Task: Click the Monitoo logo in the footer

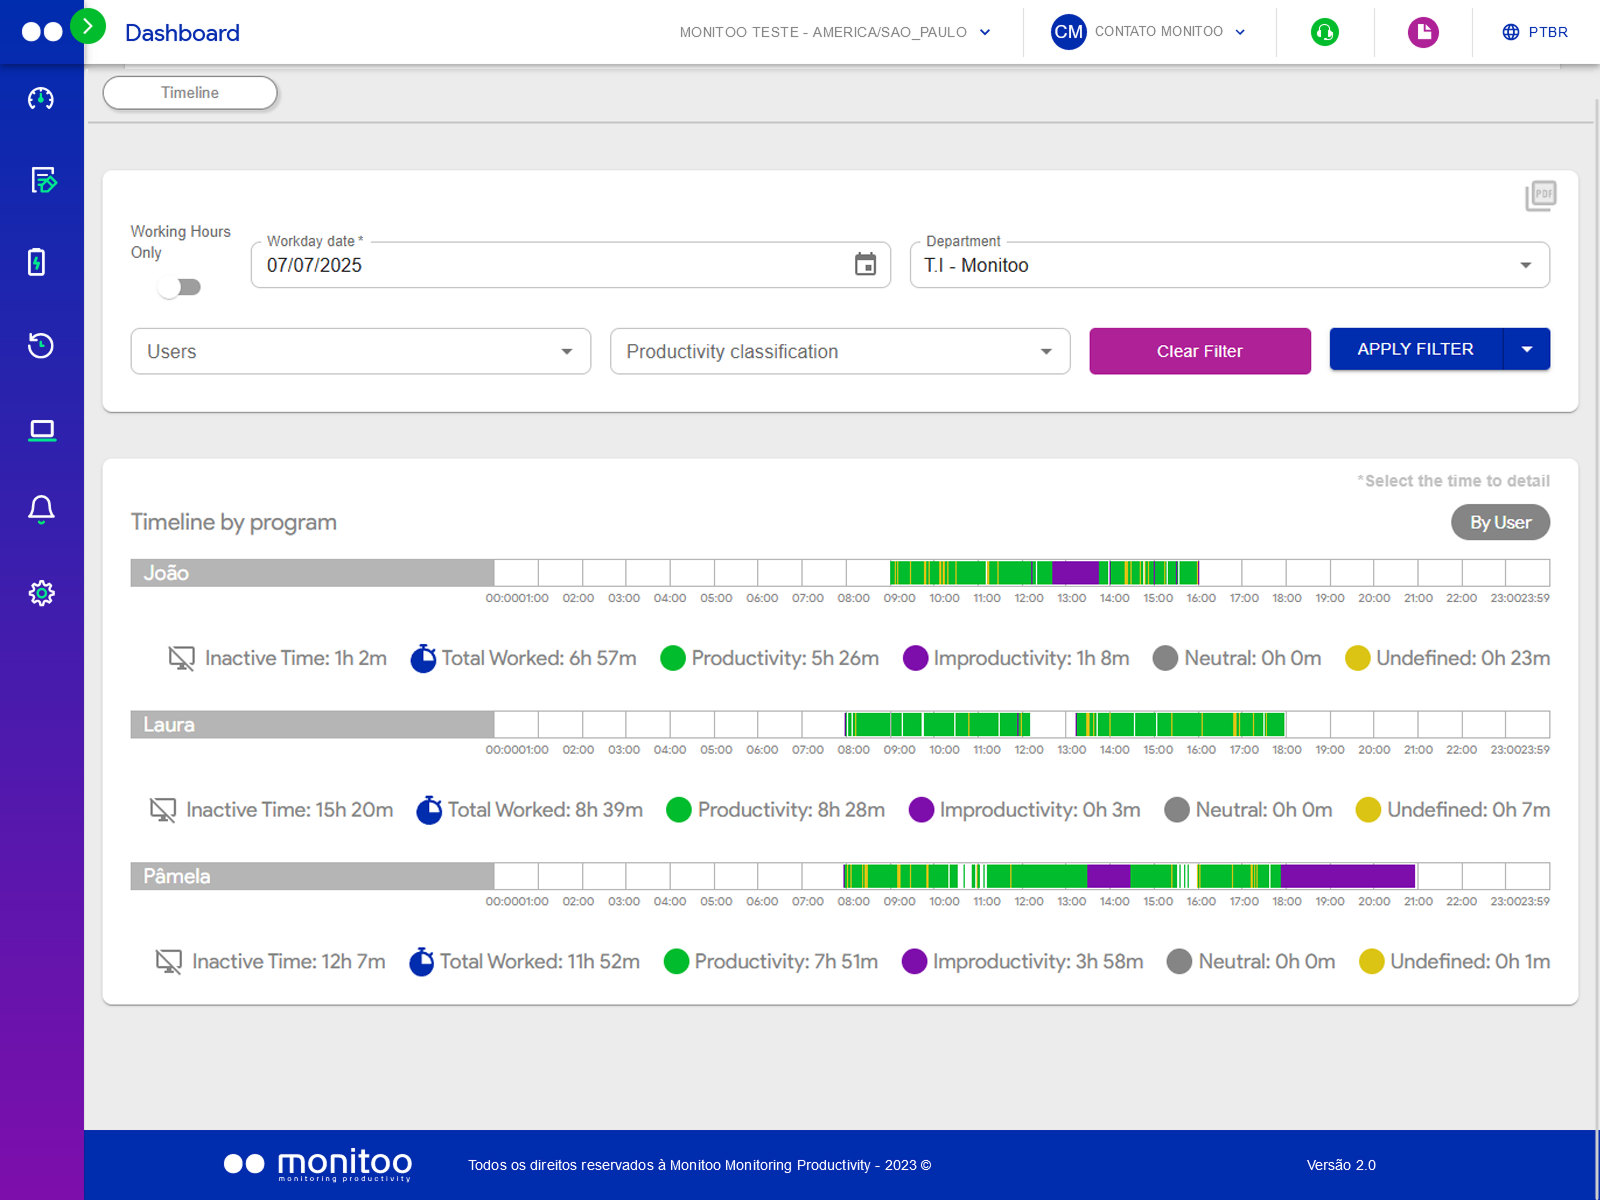Action: click(x=318, y=1164)
